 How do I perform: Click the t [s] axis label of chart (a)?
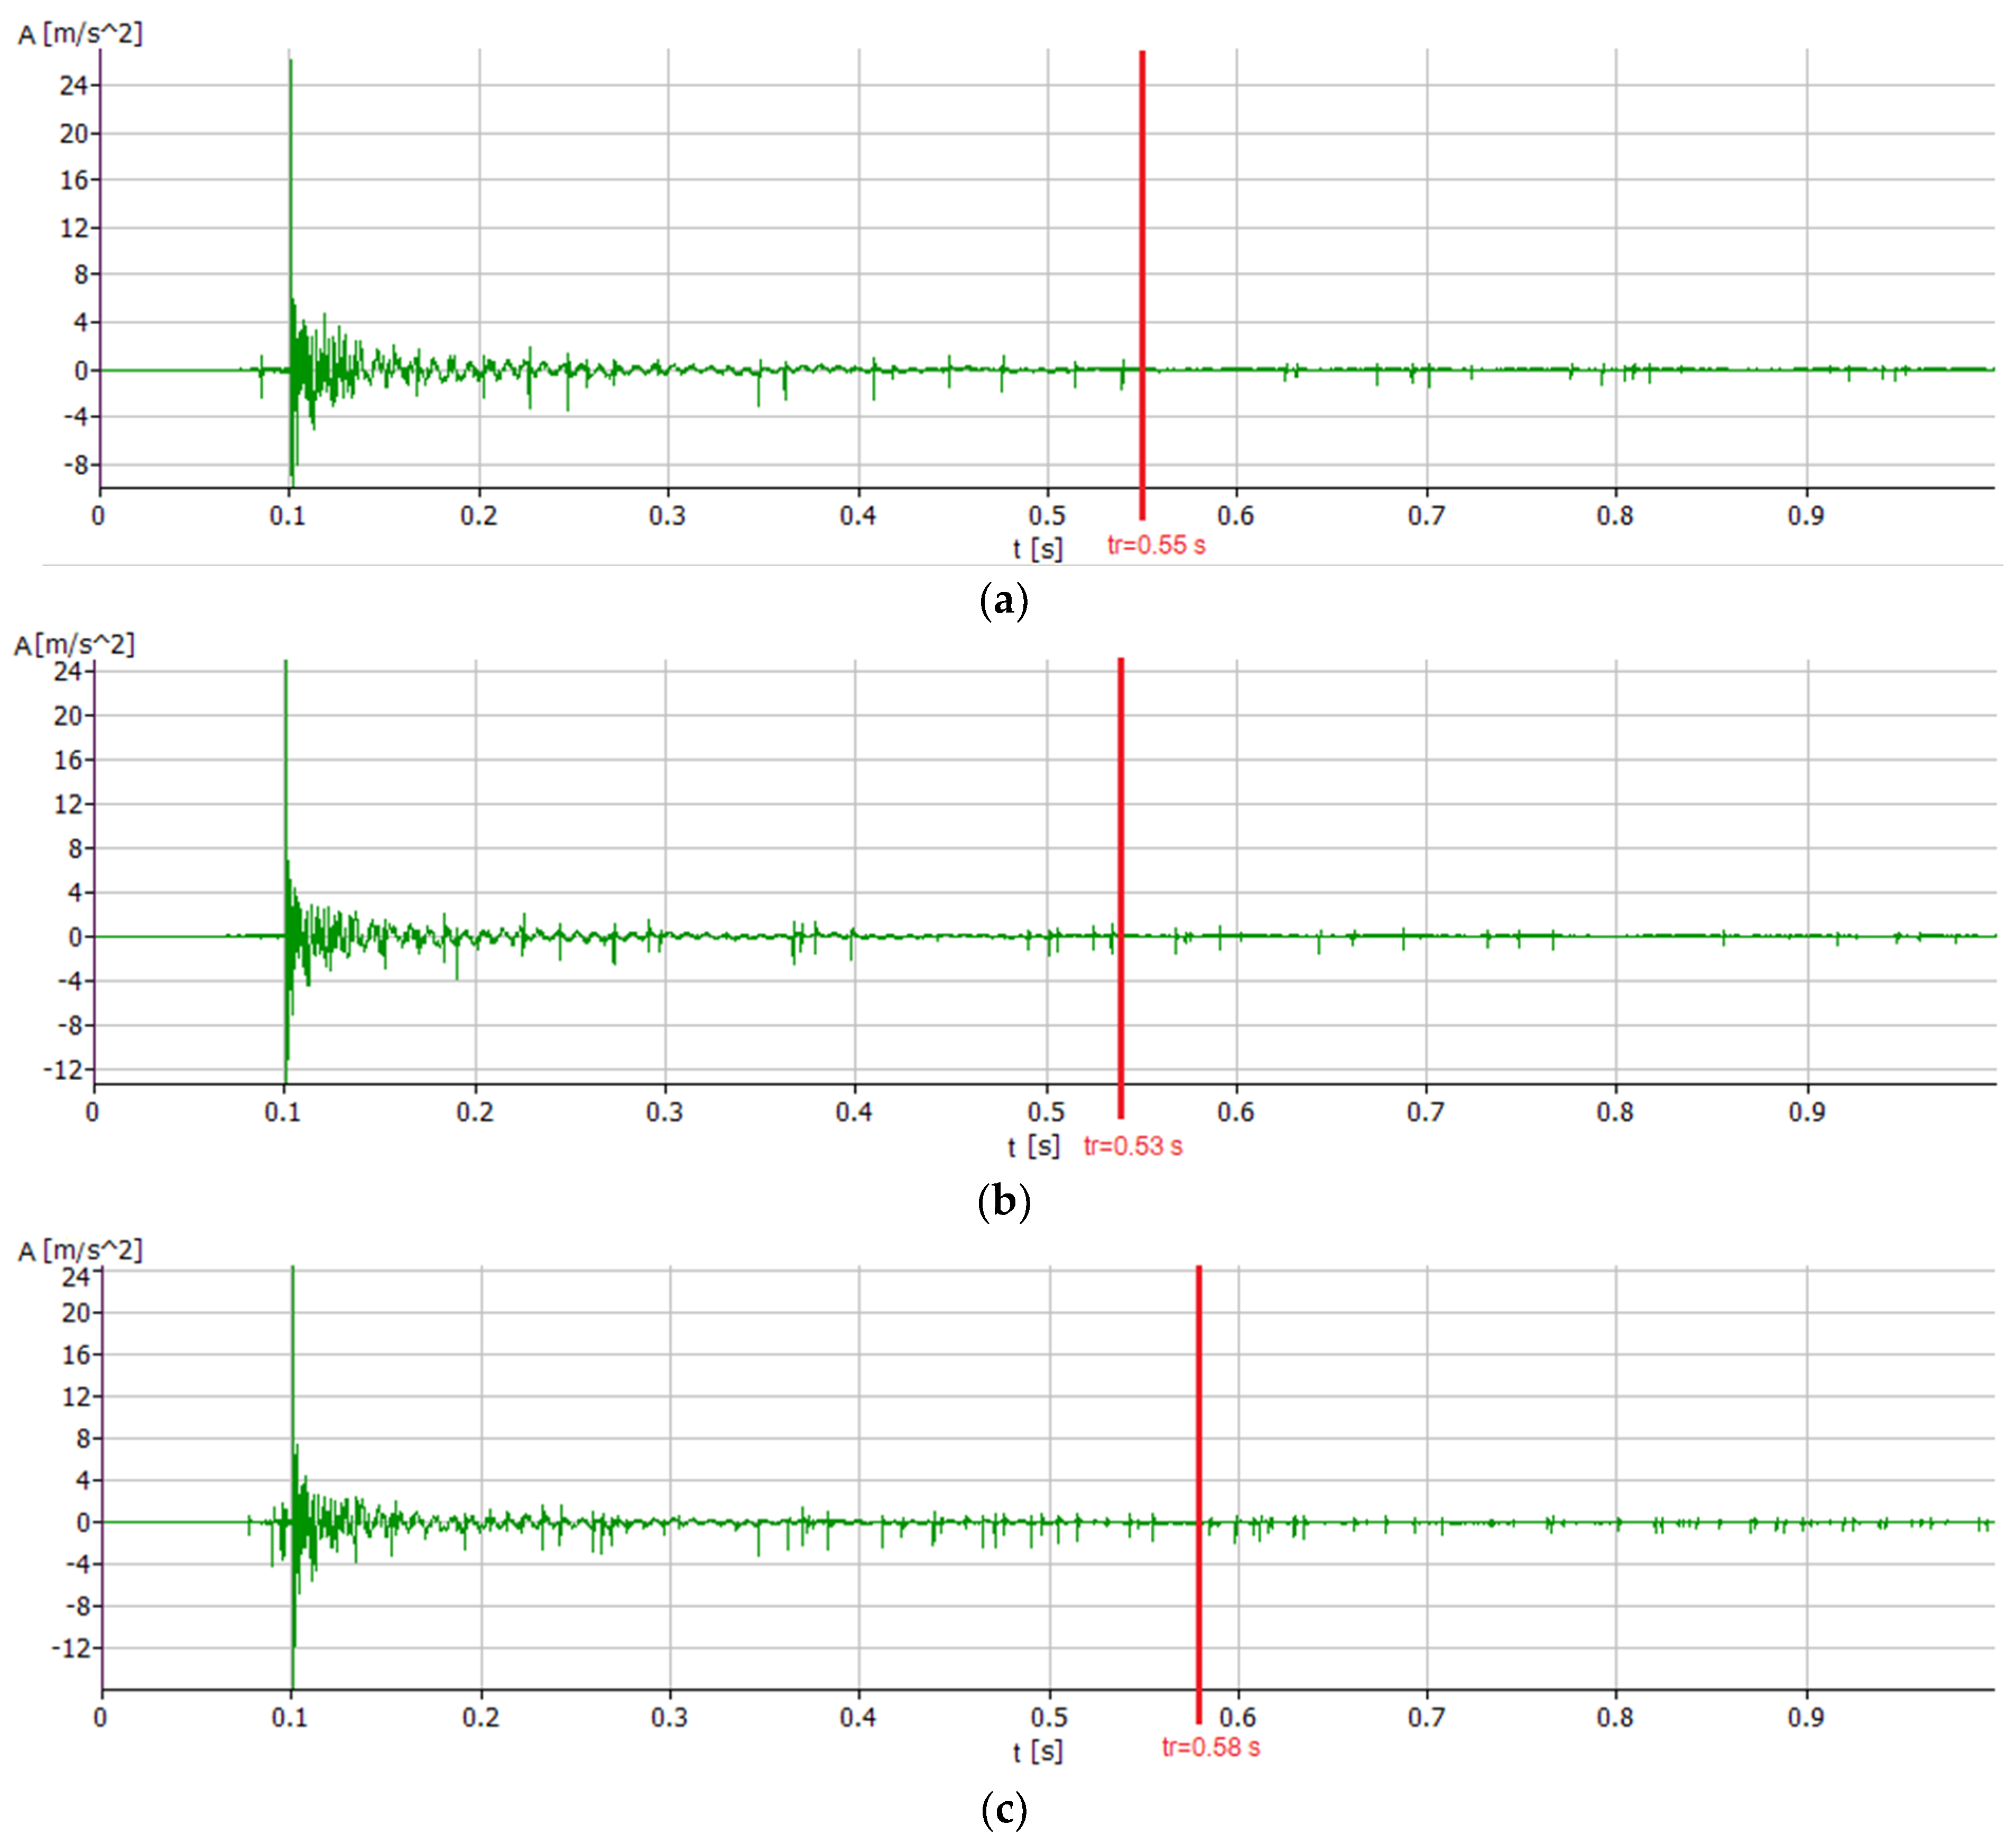pyautogui.click(x=1037, y=548)
